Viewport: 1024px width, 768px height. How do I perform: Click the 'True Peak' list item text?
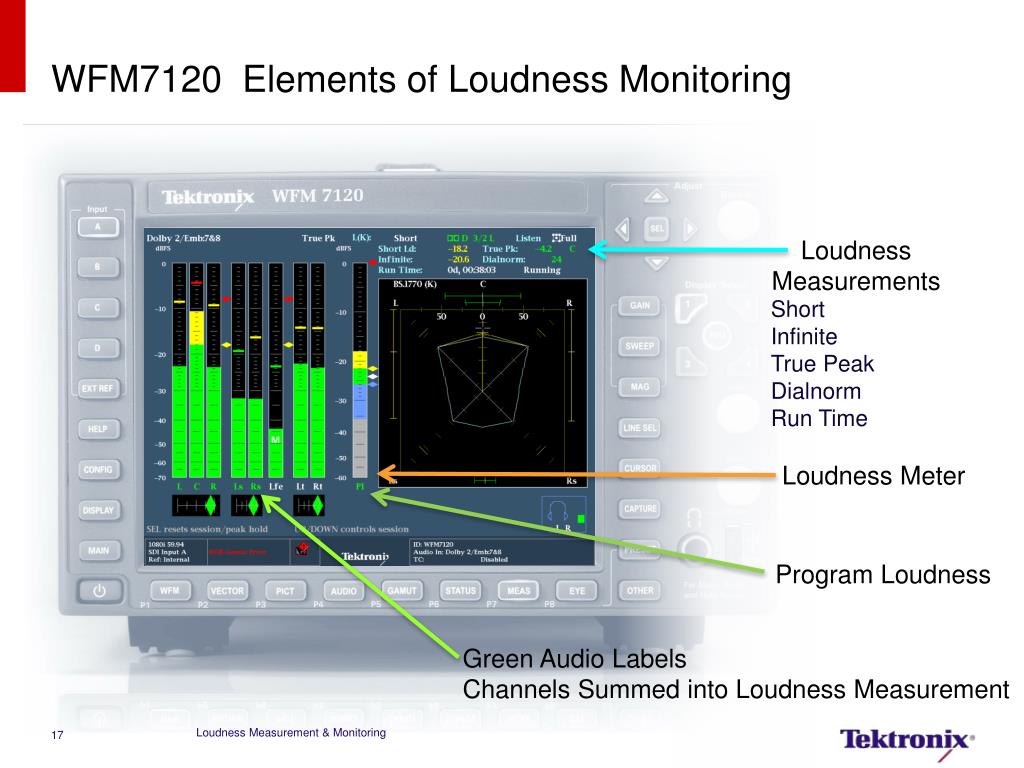(x=822, y=364)
